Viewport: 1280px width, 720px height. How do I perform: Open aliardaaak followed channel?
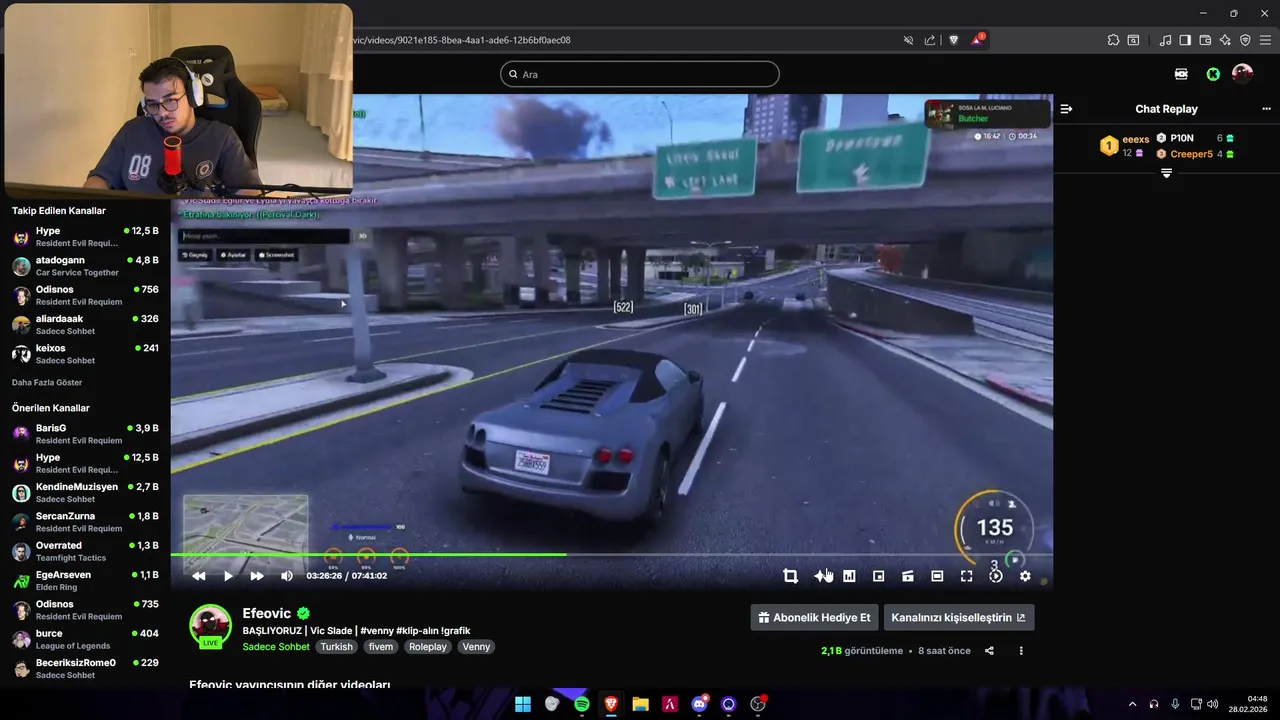pyautogui.click(x=85, y=325)
